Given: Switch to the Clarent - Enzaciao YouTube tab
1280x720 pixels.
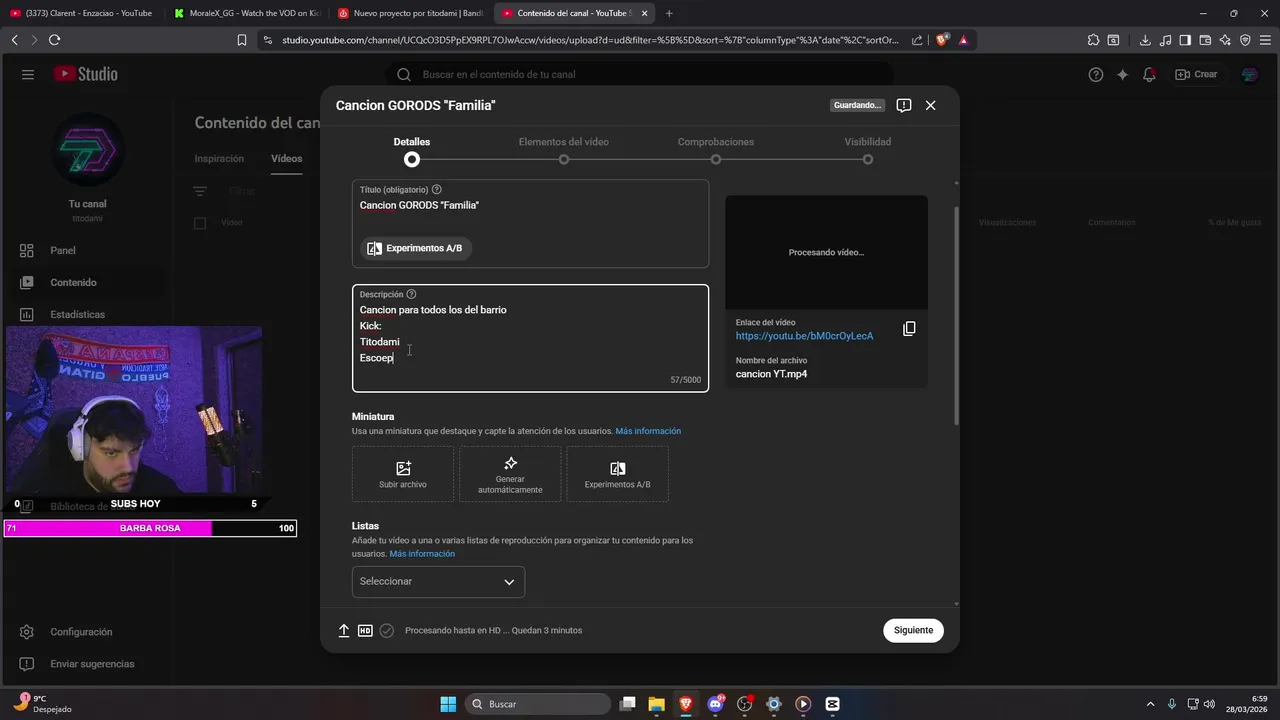Looking at the screenshot, I should [82, 13].
